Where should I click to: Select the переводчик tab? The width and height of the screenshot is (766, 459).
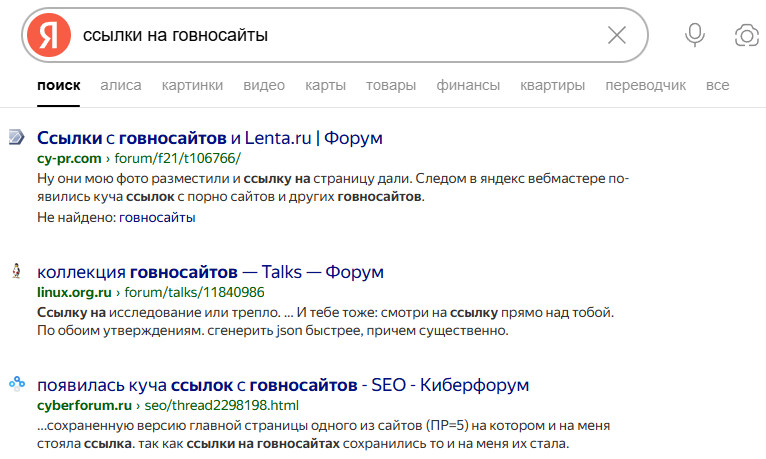pos(645,86)
